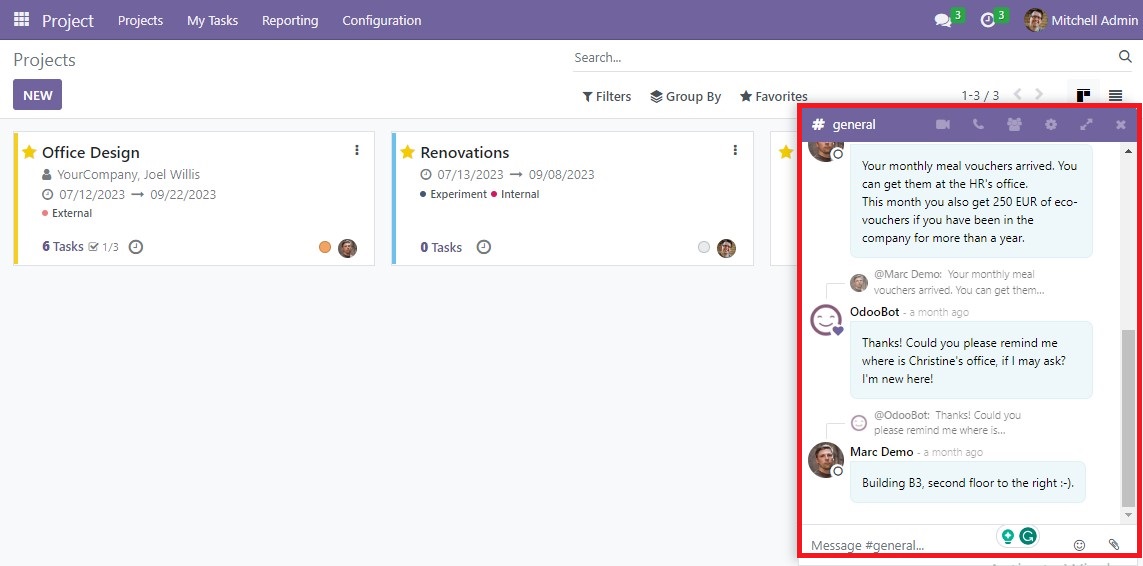The width and height of the screenshot is (1143, 566).
Task: Open the Reporting menu
Action: pos(290,20)
